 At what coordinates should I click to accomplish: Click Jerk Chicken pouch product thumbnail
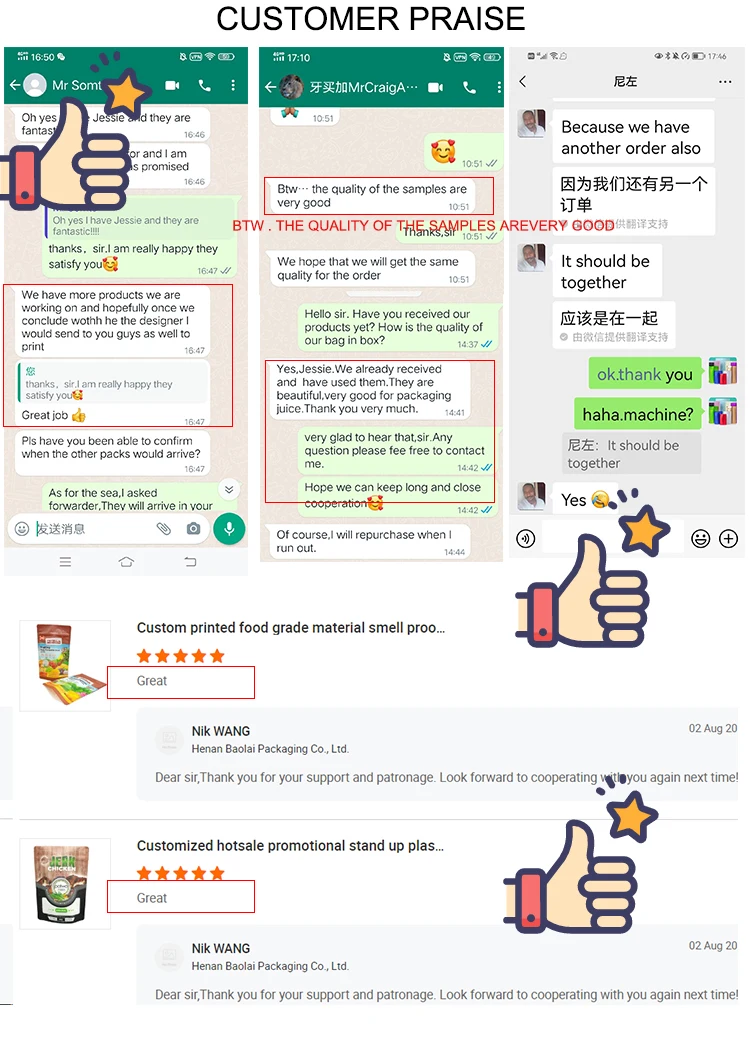(x=65, y=884)
